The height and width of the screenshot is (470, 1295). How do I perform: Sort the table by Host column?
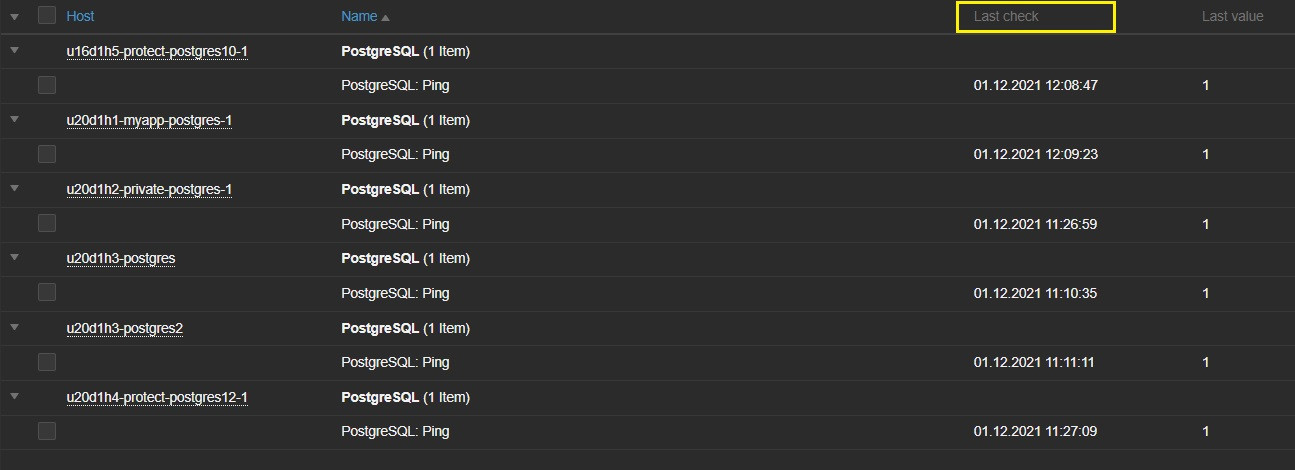click(x=80, y=16)
